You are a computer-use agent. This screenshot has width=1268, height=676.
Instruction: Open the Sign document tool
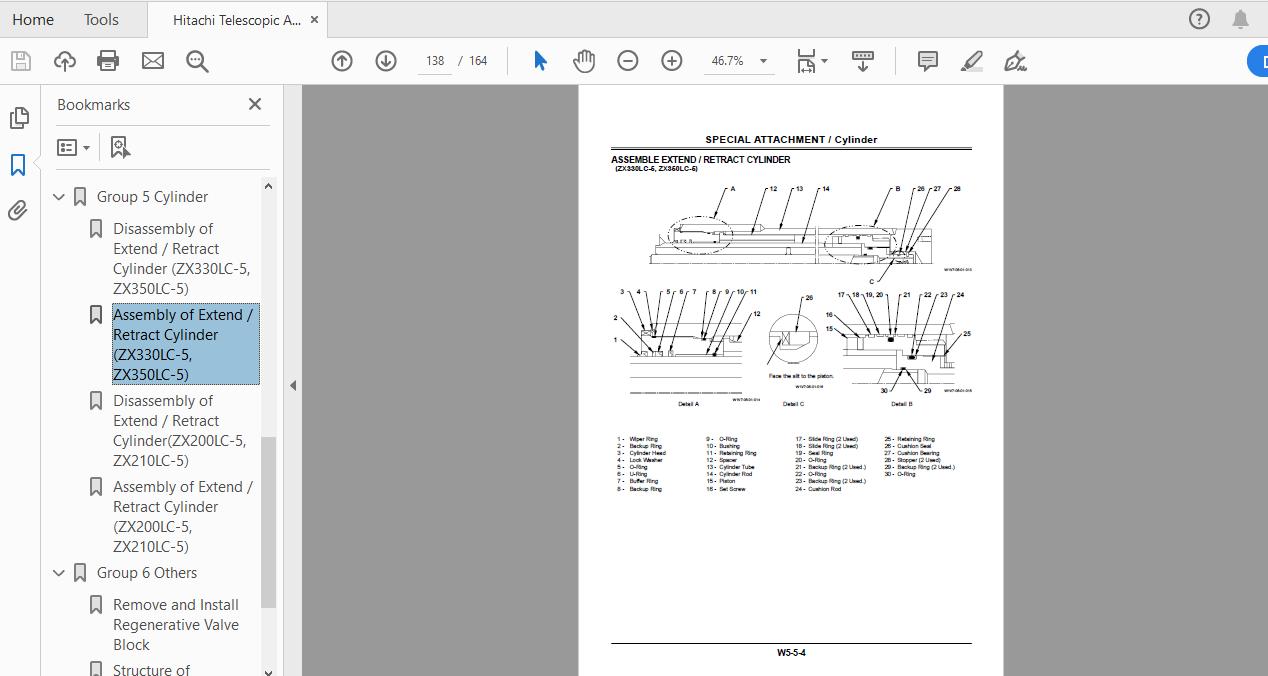click(1015, 61)
